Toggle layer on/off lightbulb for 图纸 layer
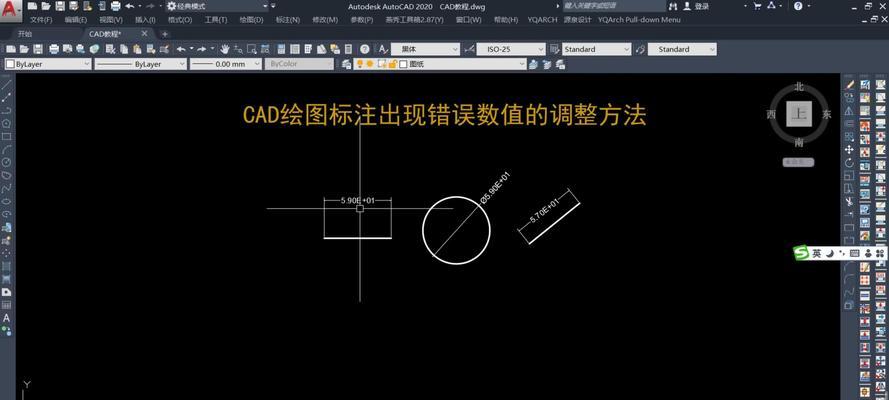889x400 pixels. pos(359,64)
